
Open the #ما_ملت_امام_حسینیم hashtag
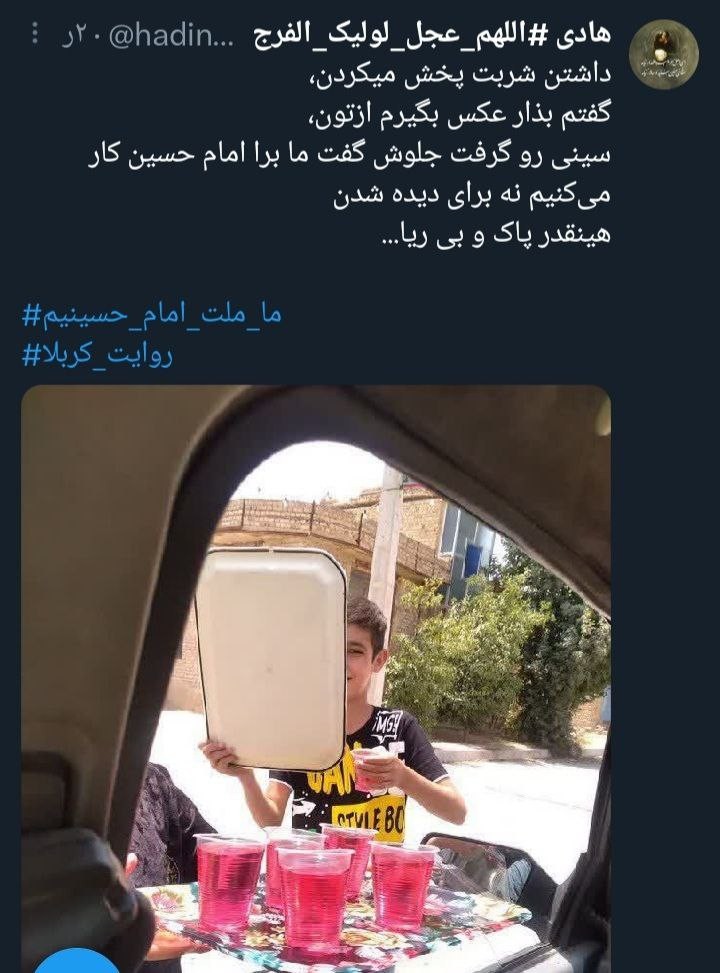pyautogui.click(x=152, y=314)
